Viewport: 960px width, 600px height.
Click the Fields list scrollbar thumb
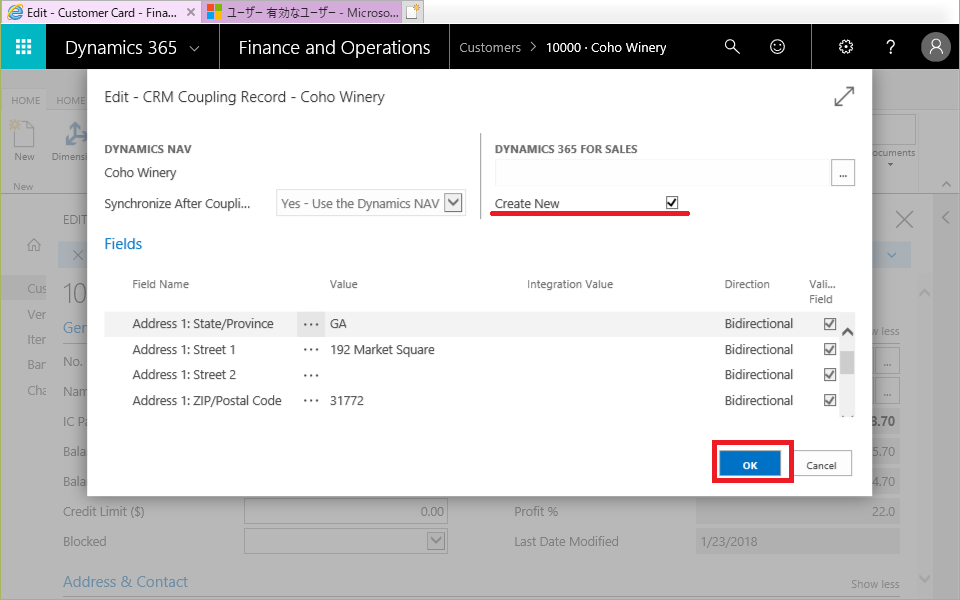click(847, 362)
